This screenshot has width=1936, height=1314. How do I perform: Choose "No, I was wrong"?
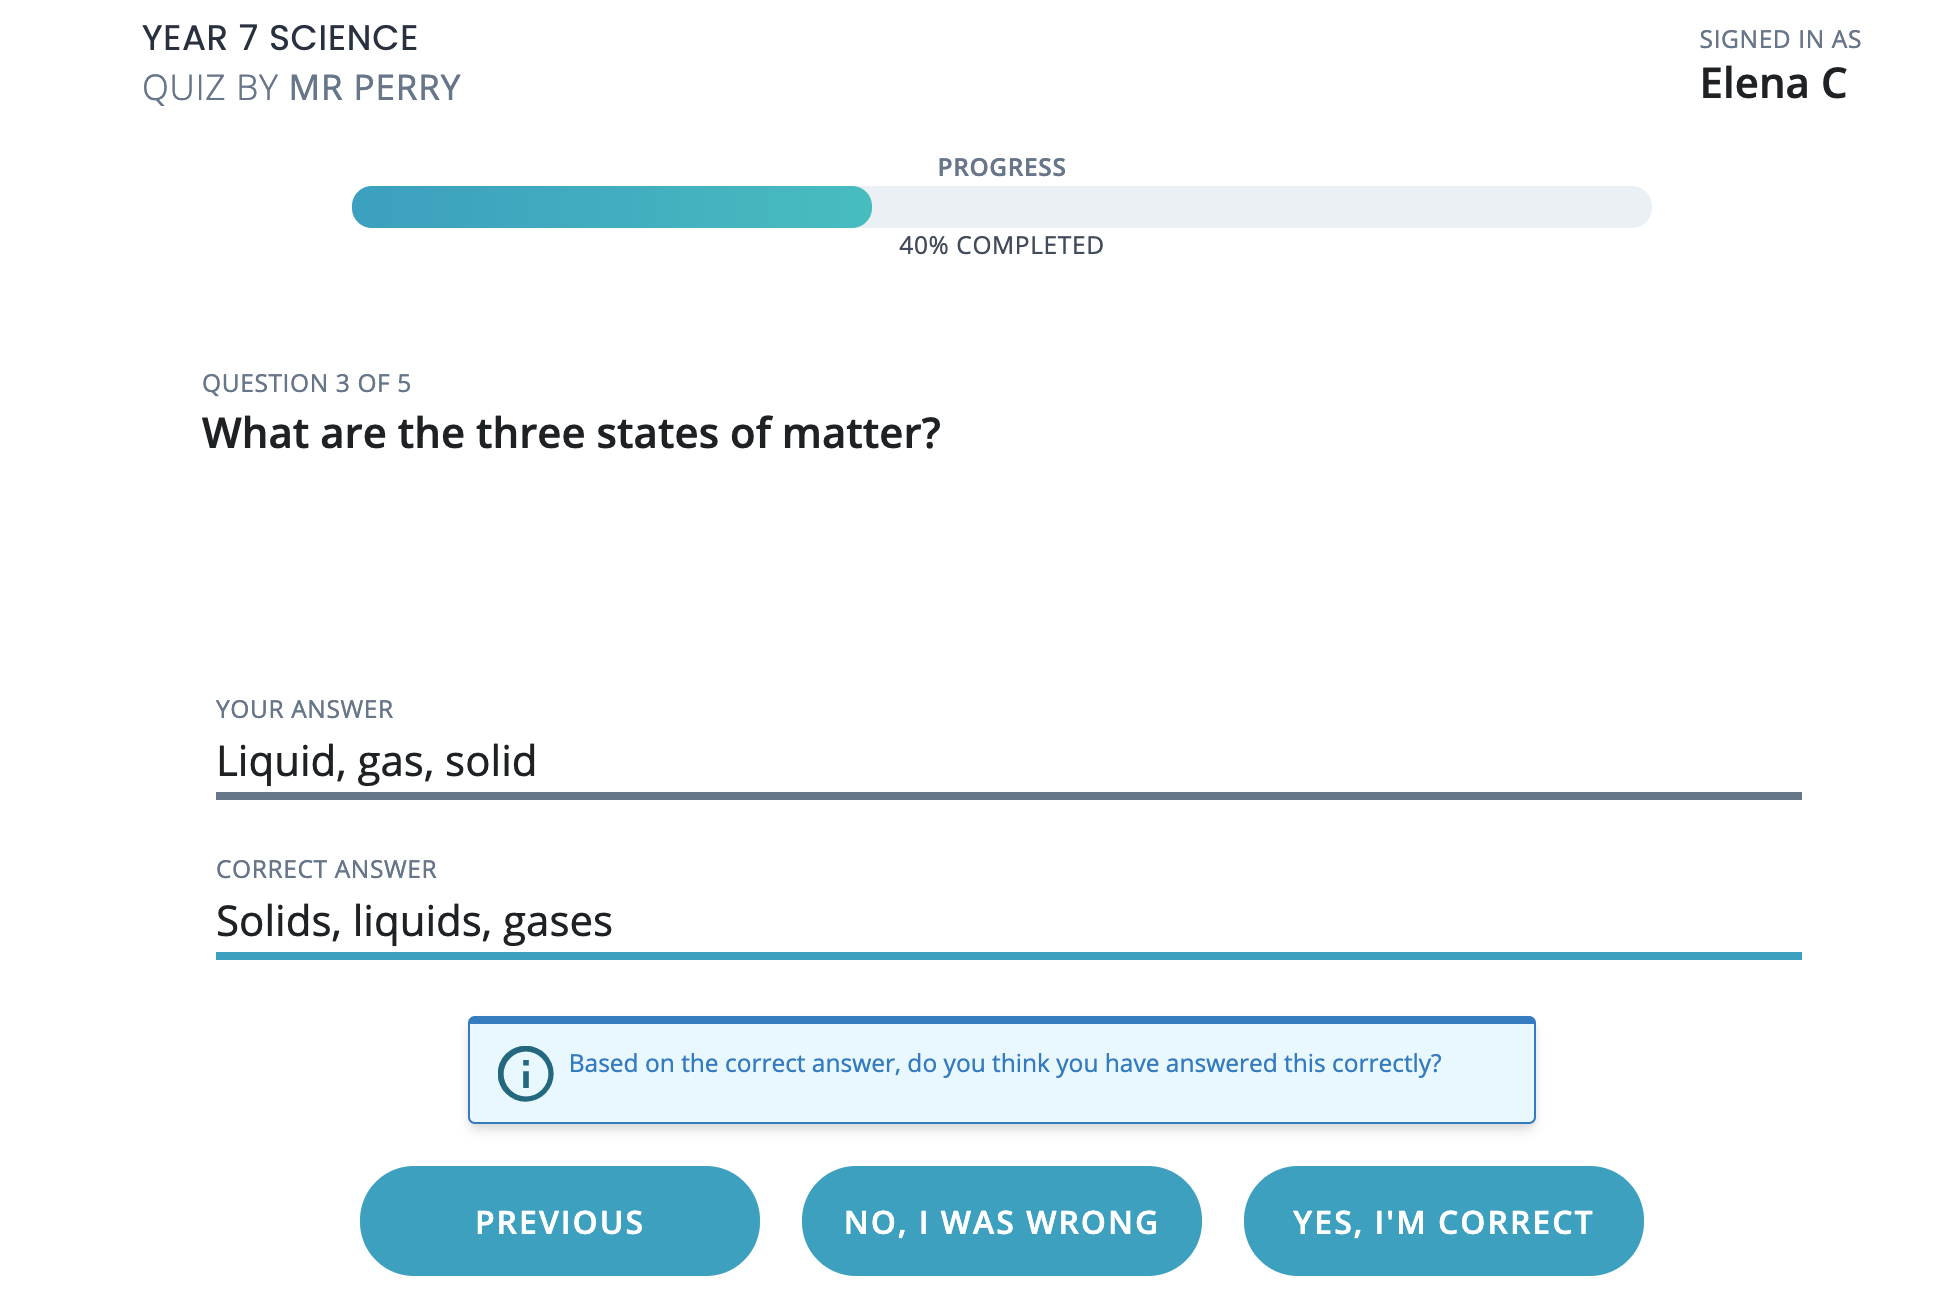[1001, 1221]
